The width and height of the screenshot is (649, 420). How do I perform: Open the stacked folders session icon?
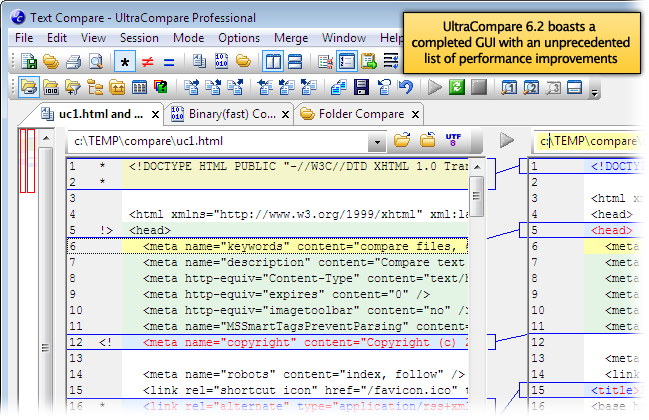(x=51, y=62)
